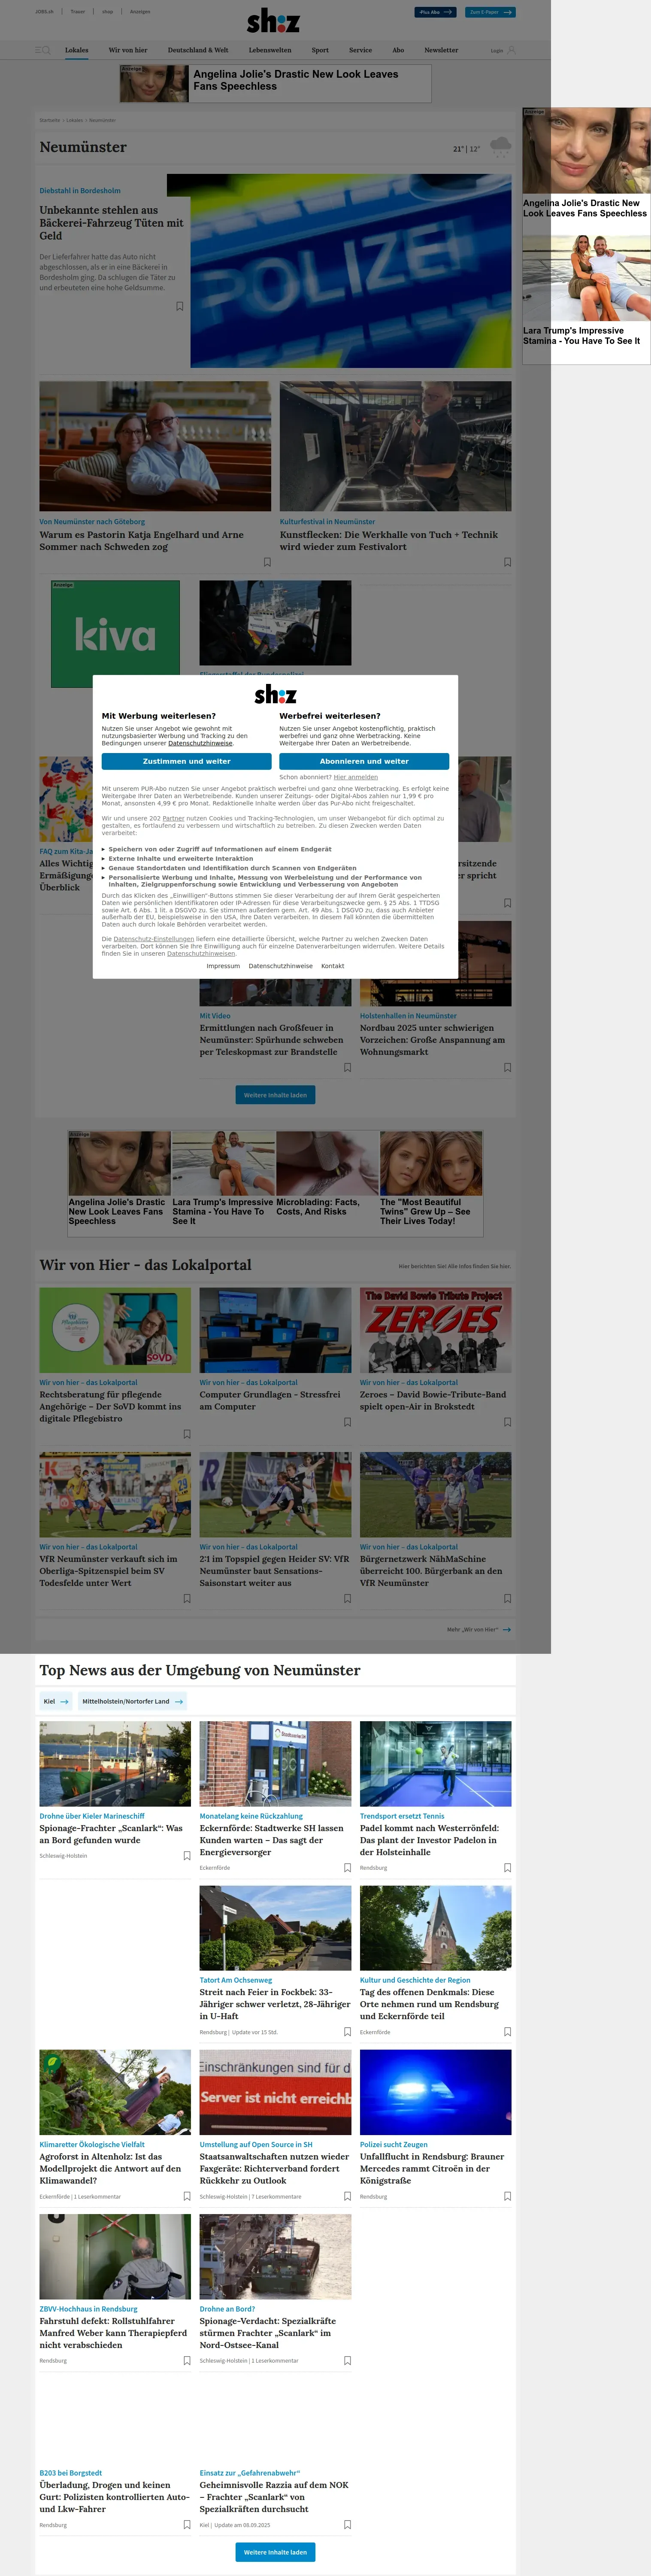Open the Lebenswelten navigation item
This screenshot has width=651, height=2576.
(x=270, y=50)
